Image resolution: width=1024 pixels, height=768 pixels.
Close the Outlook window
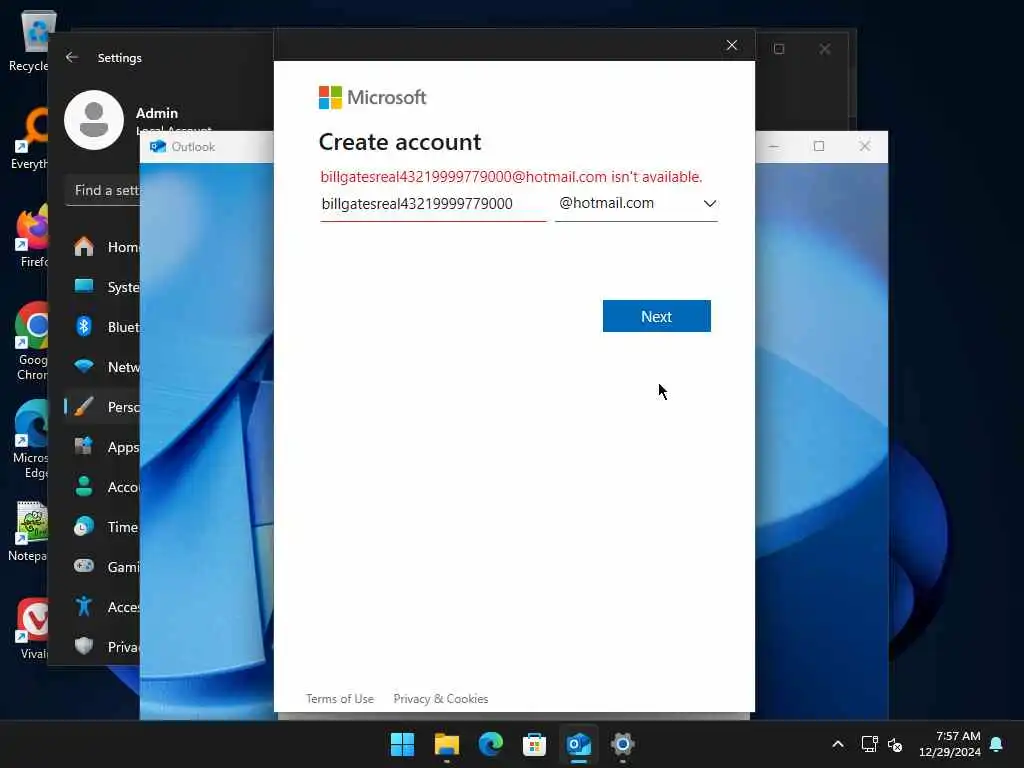click(865, 146)
